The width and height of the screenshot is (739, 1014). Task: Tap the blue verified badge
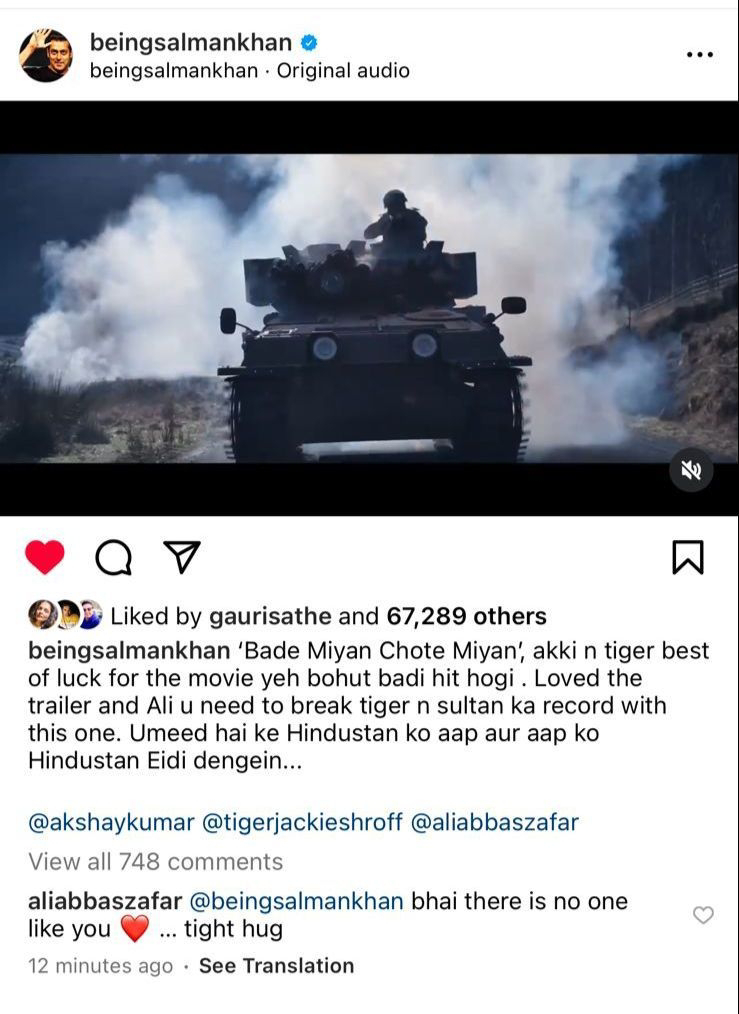[310, 43]
